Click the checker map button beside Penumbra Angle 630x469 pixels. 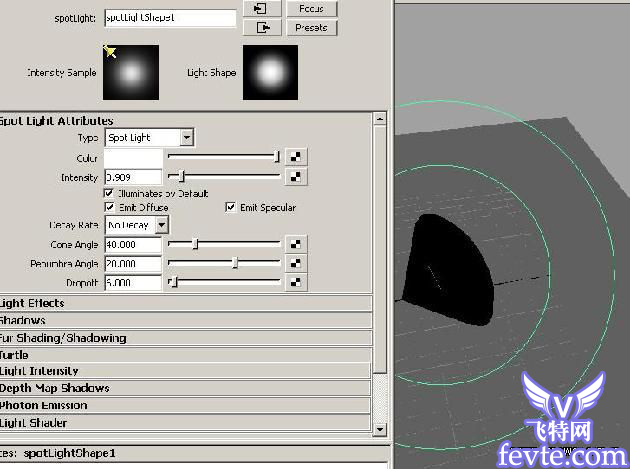pos(295,263)
